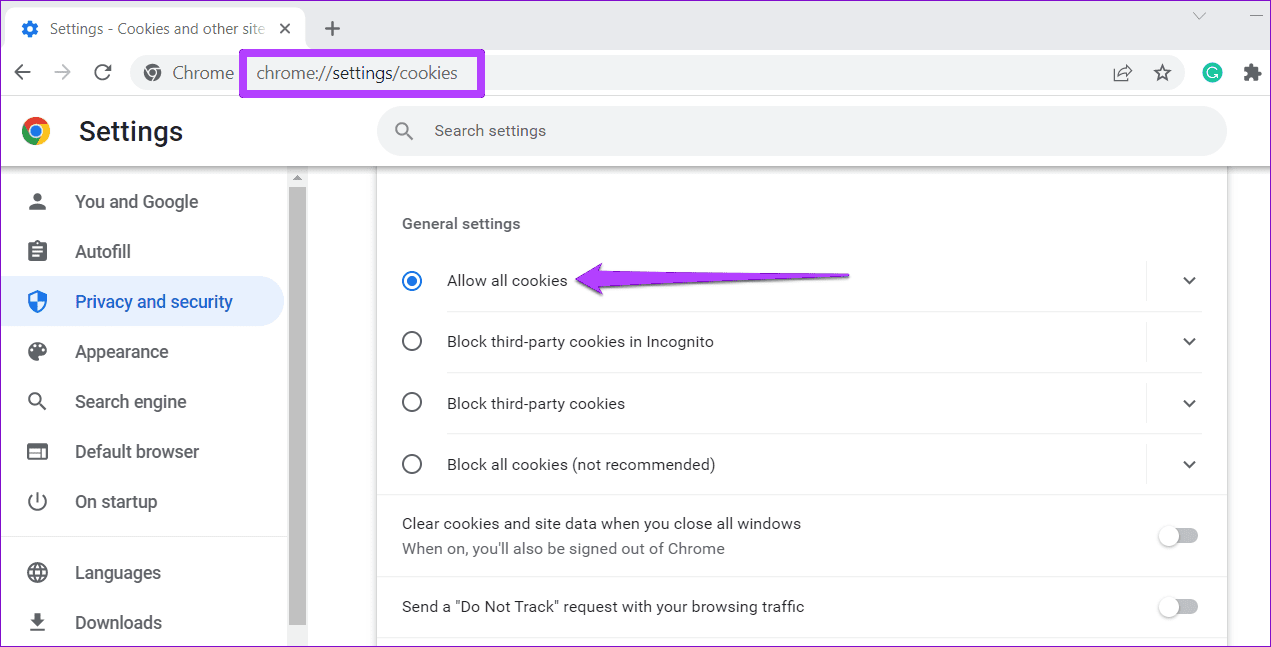Expand Block all cookies details
Screen dimensions: 1271x647
[x=1189, y=464]
